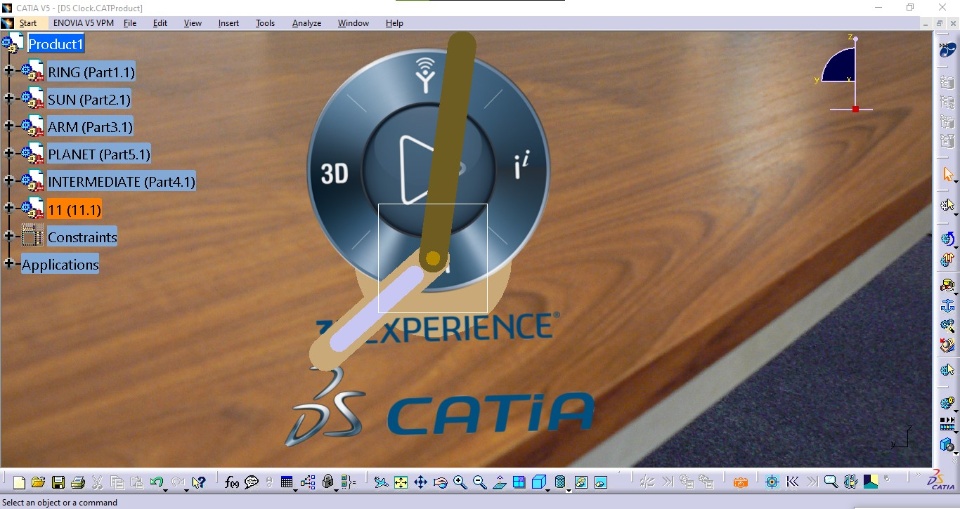Viewport: 960px width, 509px height.
Task: Create Multi-View with the four-pane icon
Action: coord(519,483)
